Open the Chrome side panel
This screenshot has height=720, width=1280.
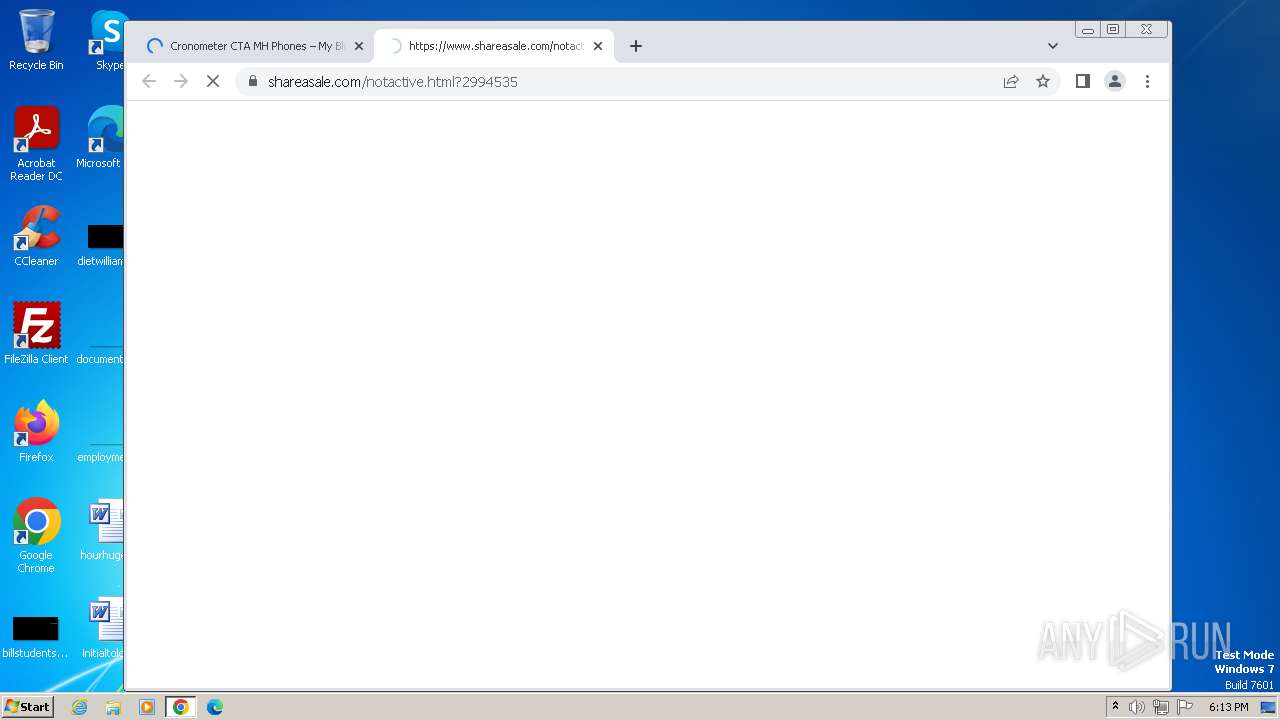[x=1082, y=82]
